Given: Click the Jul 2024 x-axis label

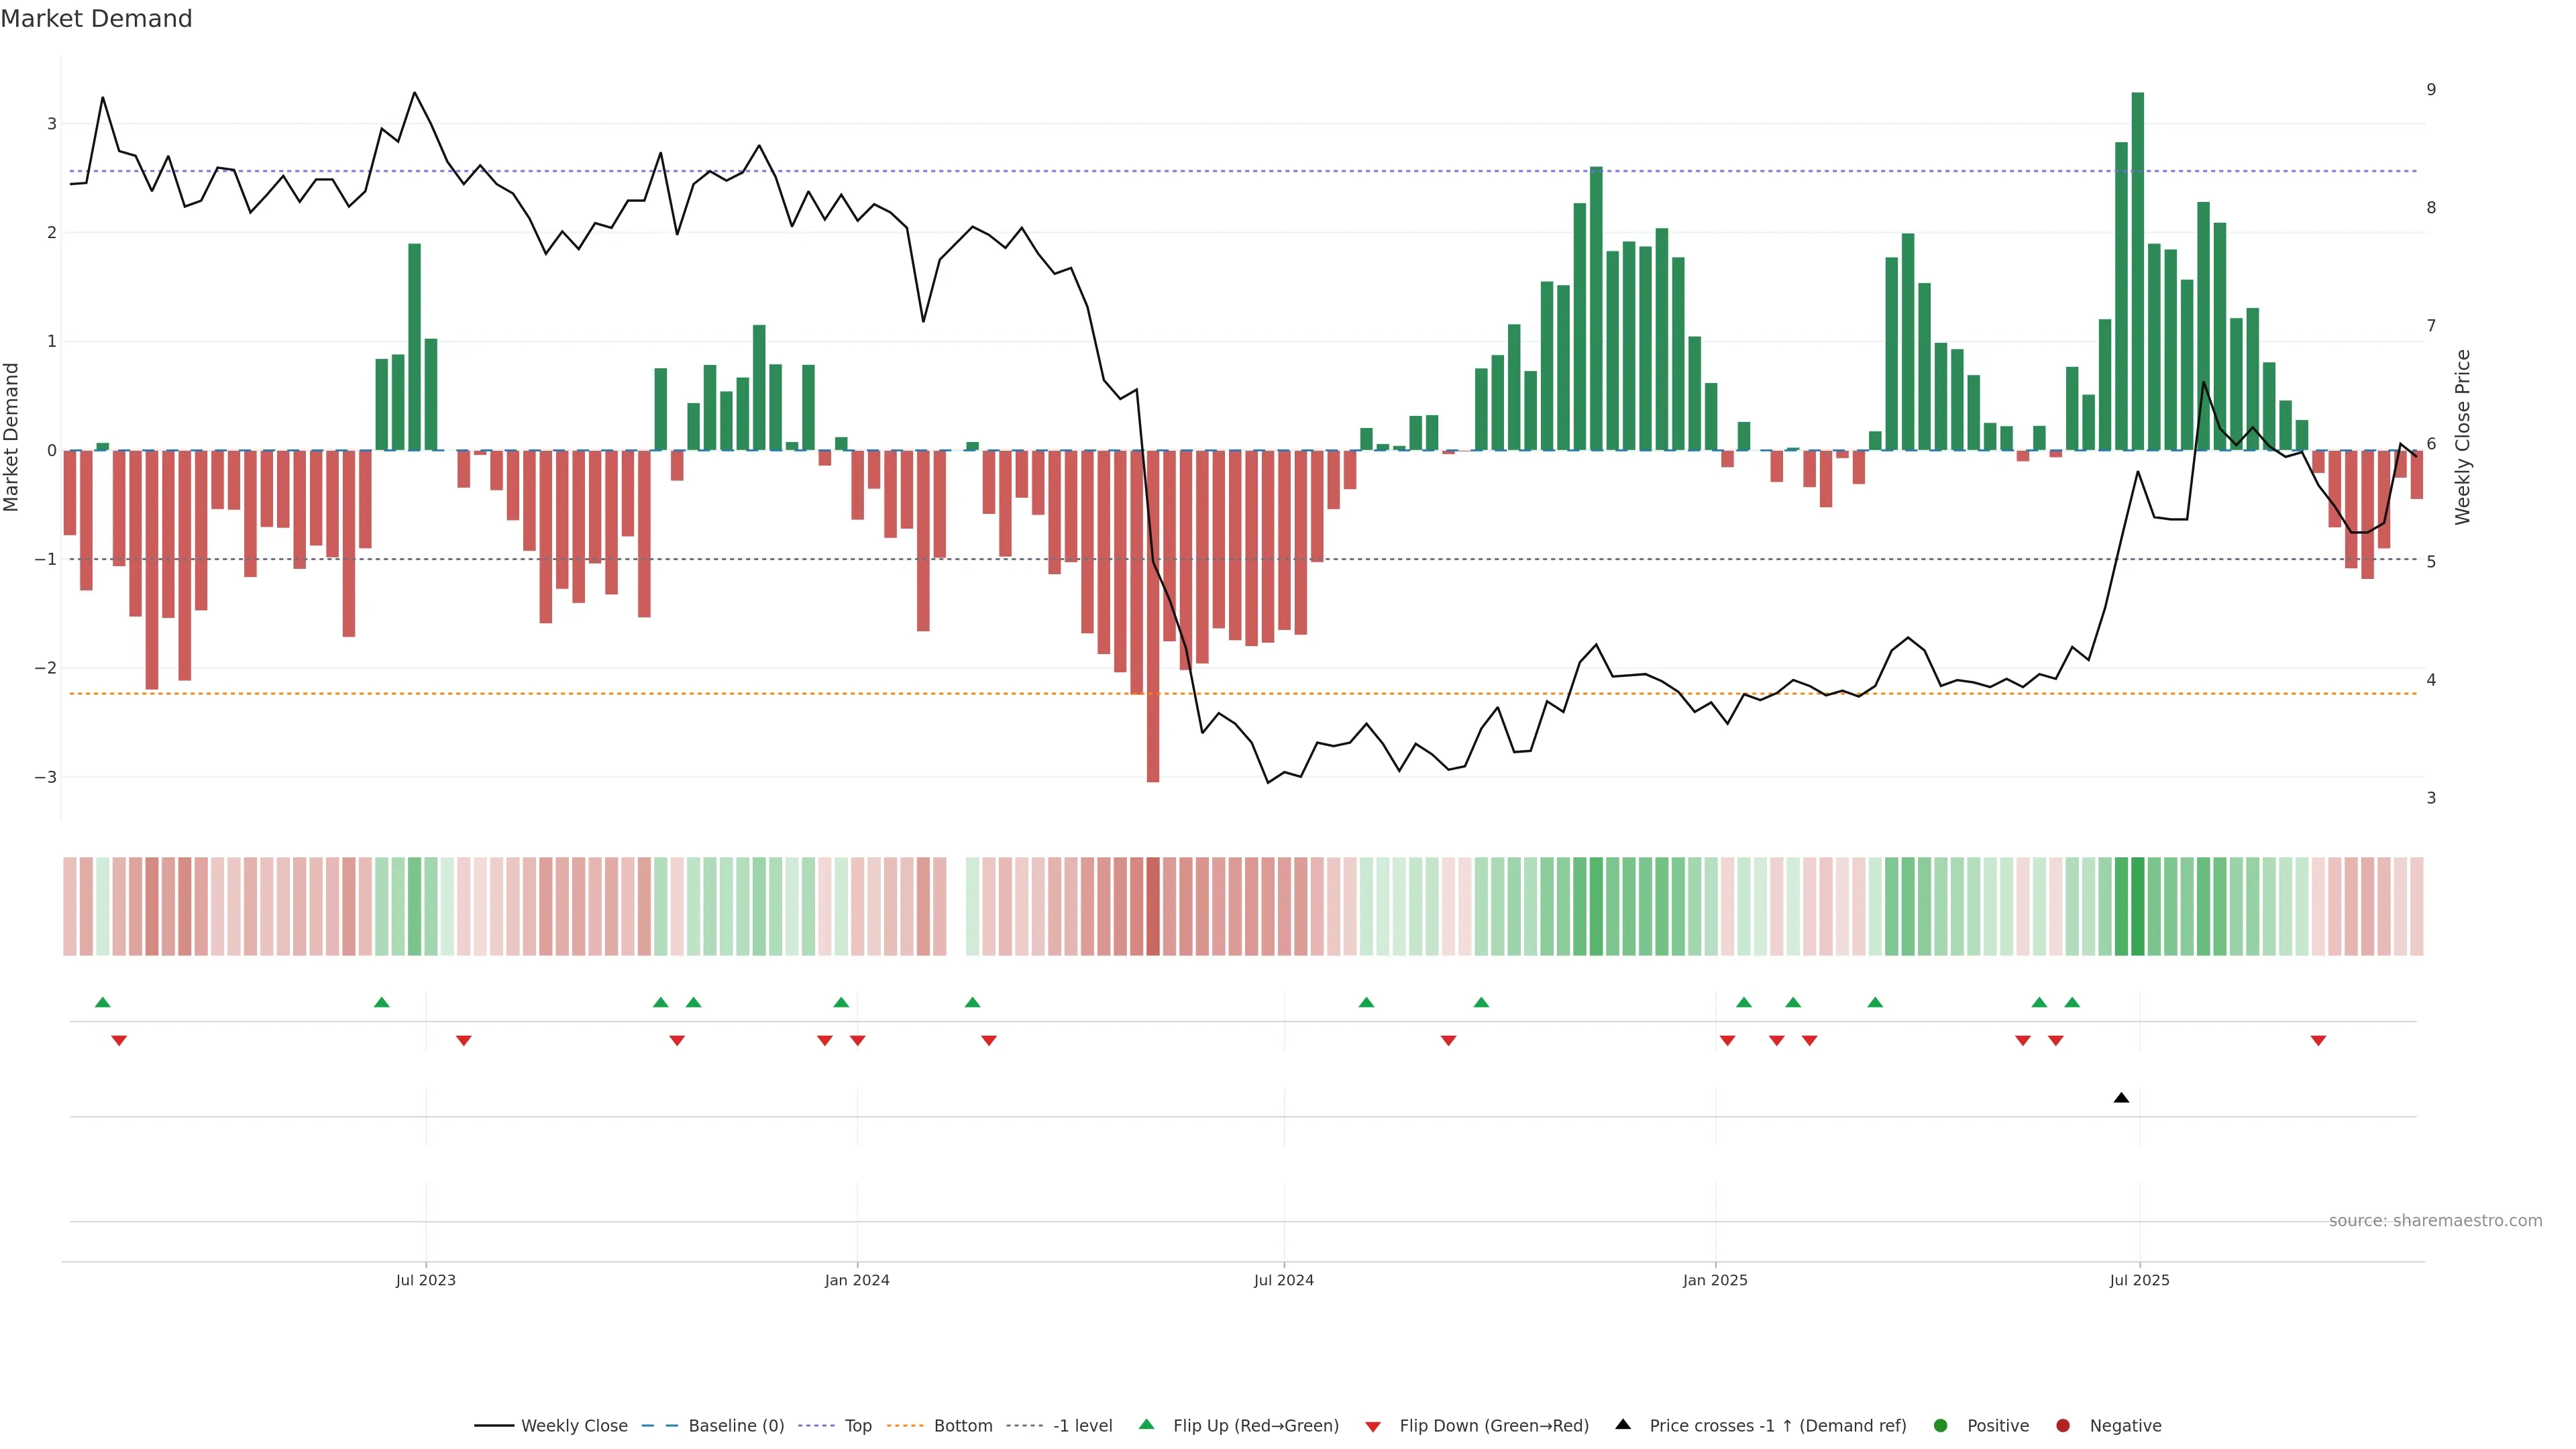Looking at the screenshot, I should [1284, 1280].
